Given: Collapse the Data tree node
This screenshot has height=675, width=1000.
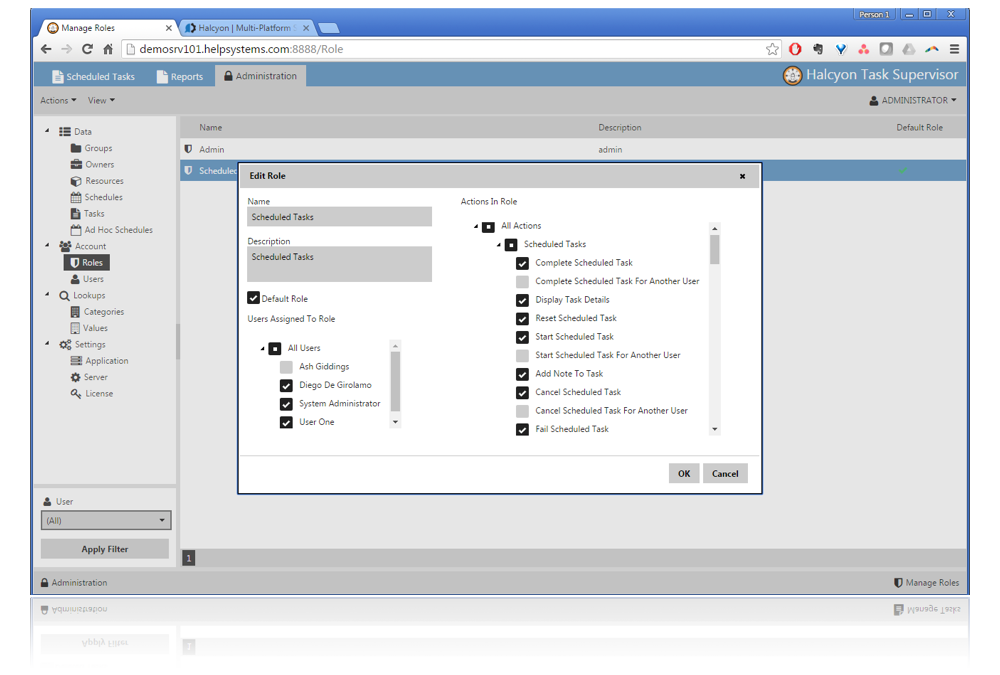Looking at the screenshot, I should 47,131.
